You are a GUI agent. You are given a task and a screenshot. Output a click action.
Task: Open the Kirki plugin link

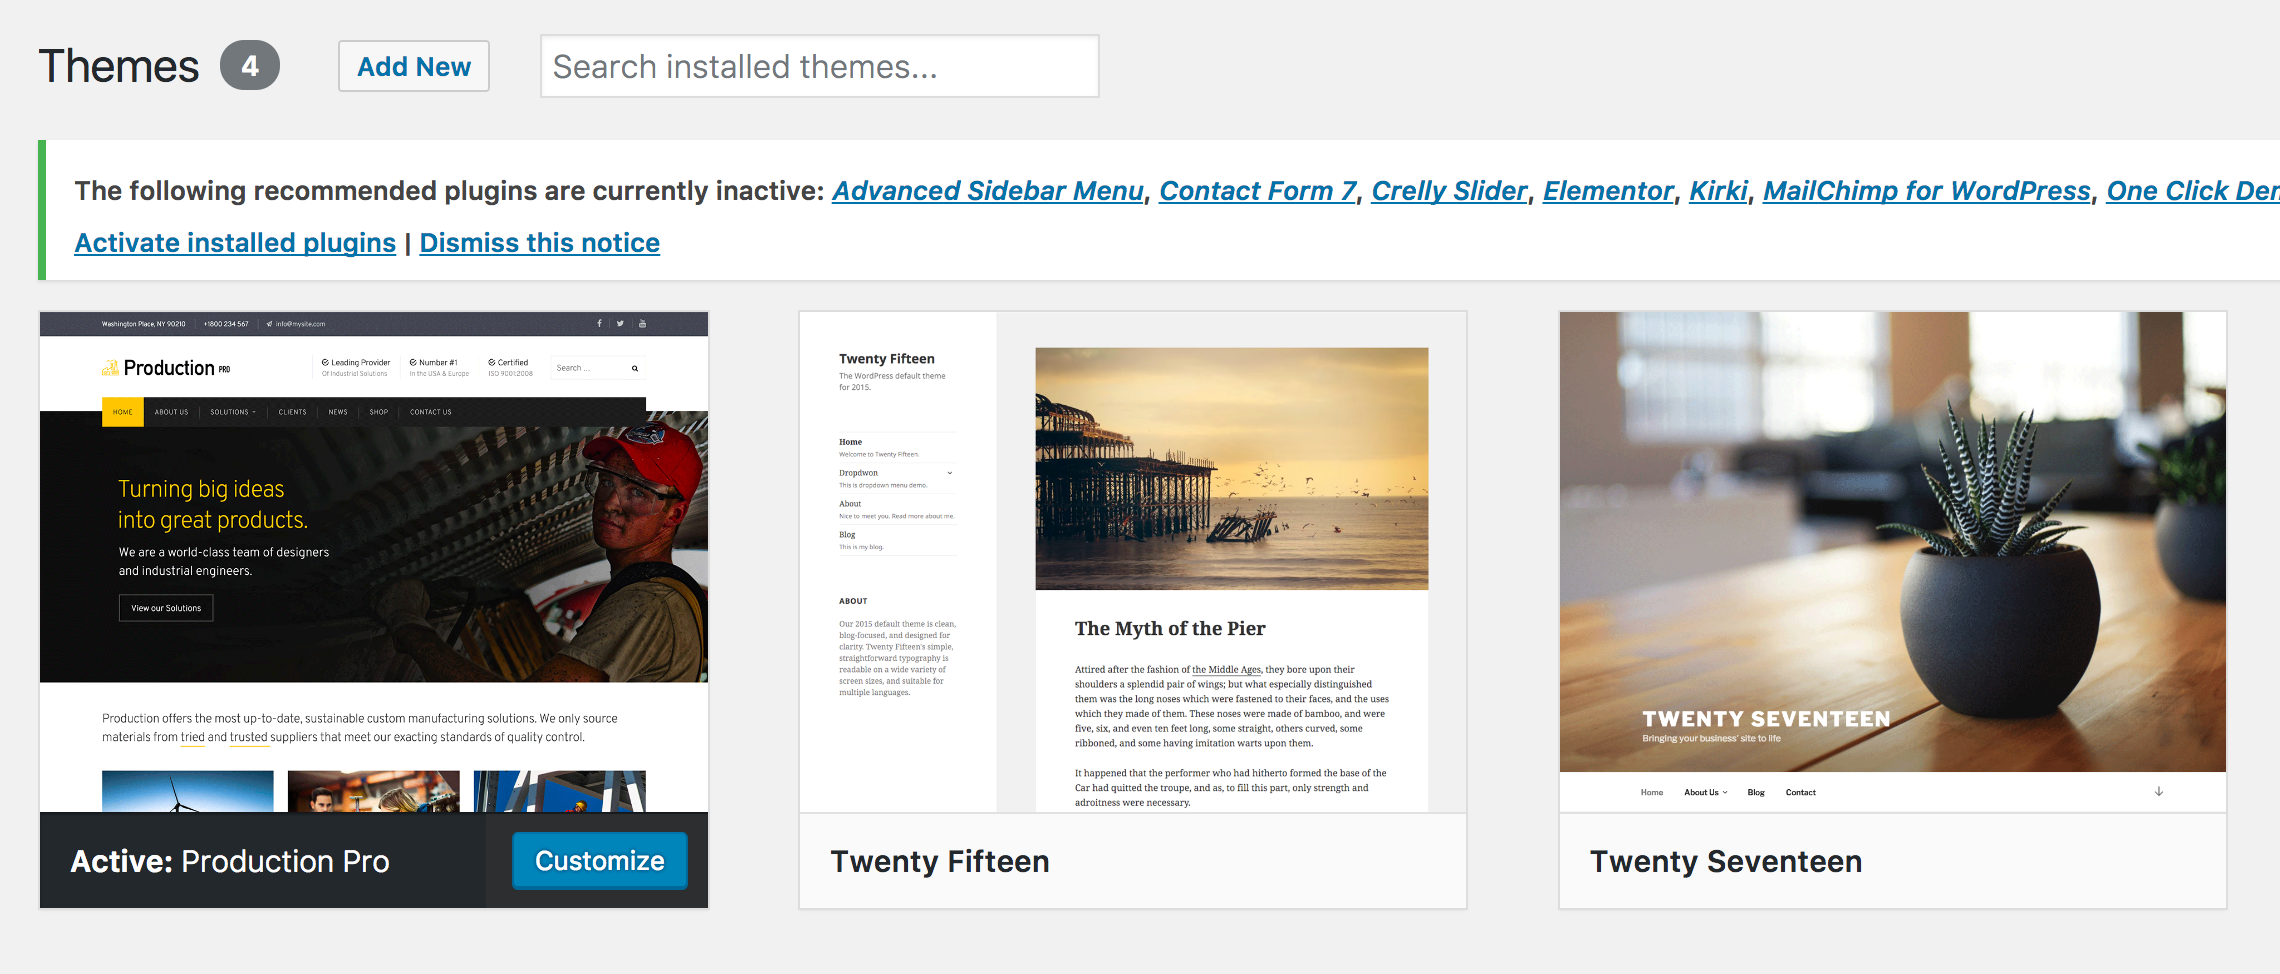point(1718,190)
